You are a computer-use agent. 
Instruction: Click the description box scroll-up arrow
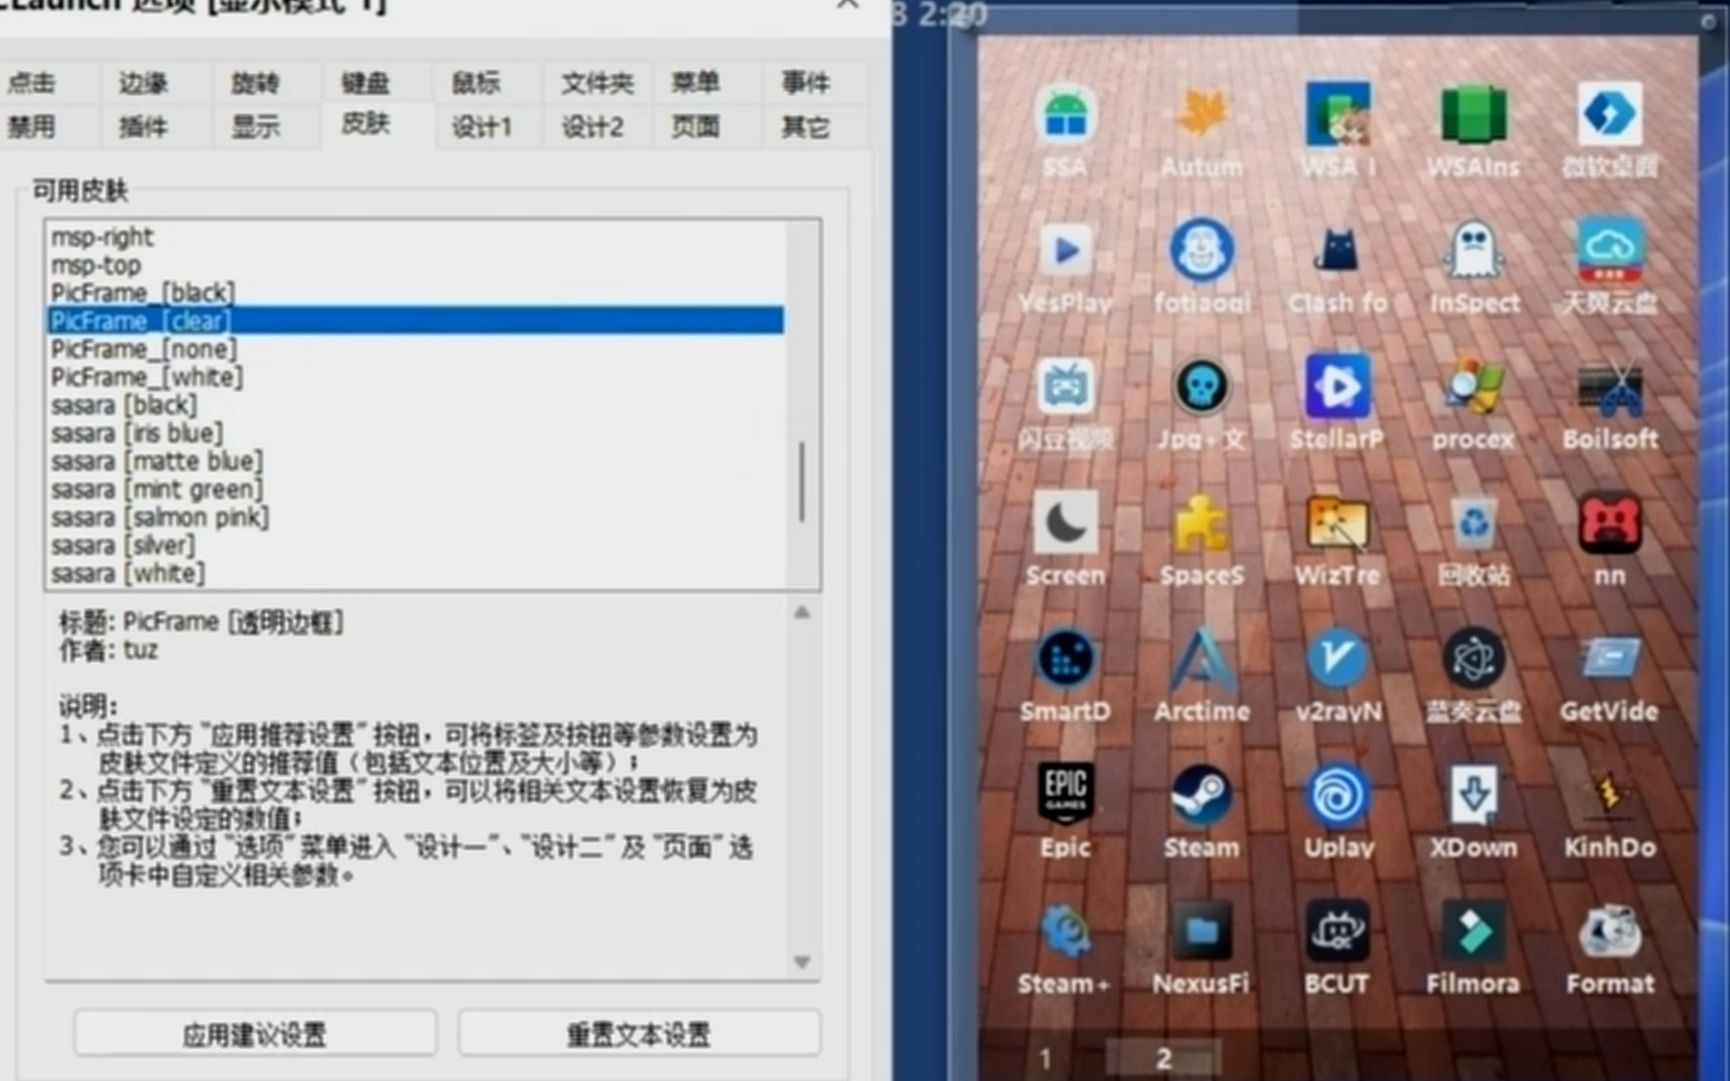[x=802, y=612]
